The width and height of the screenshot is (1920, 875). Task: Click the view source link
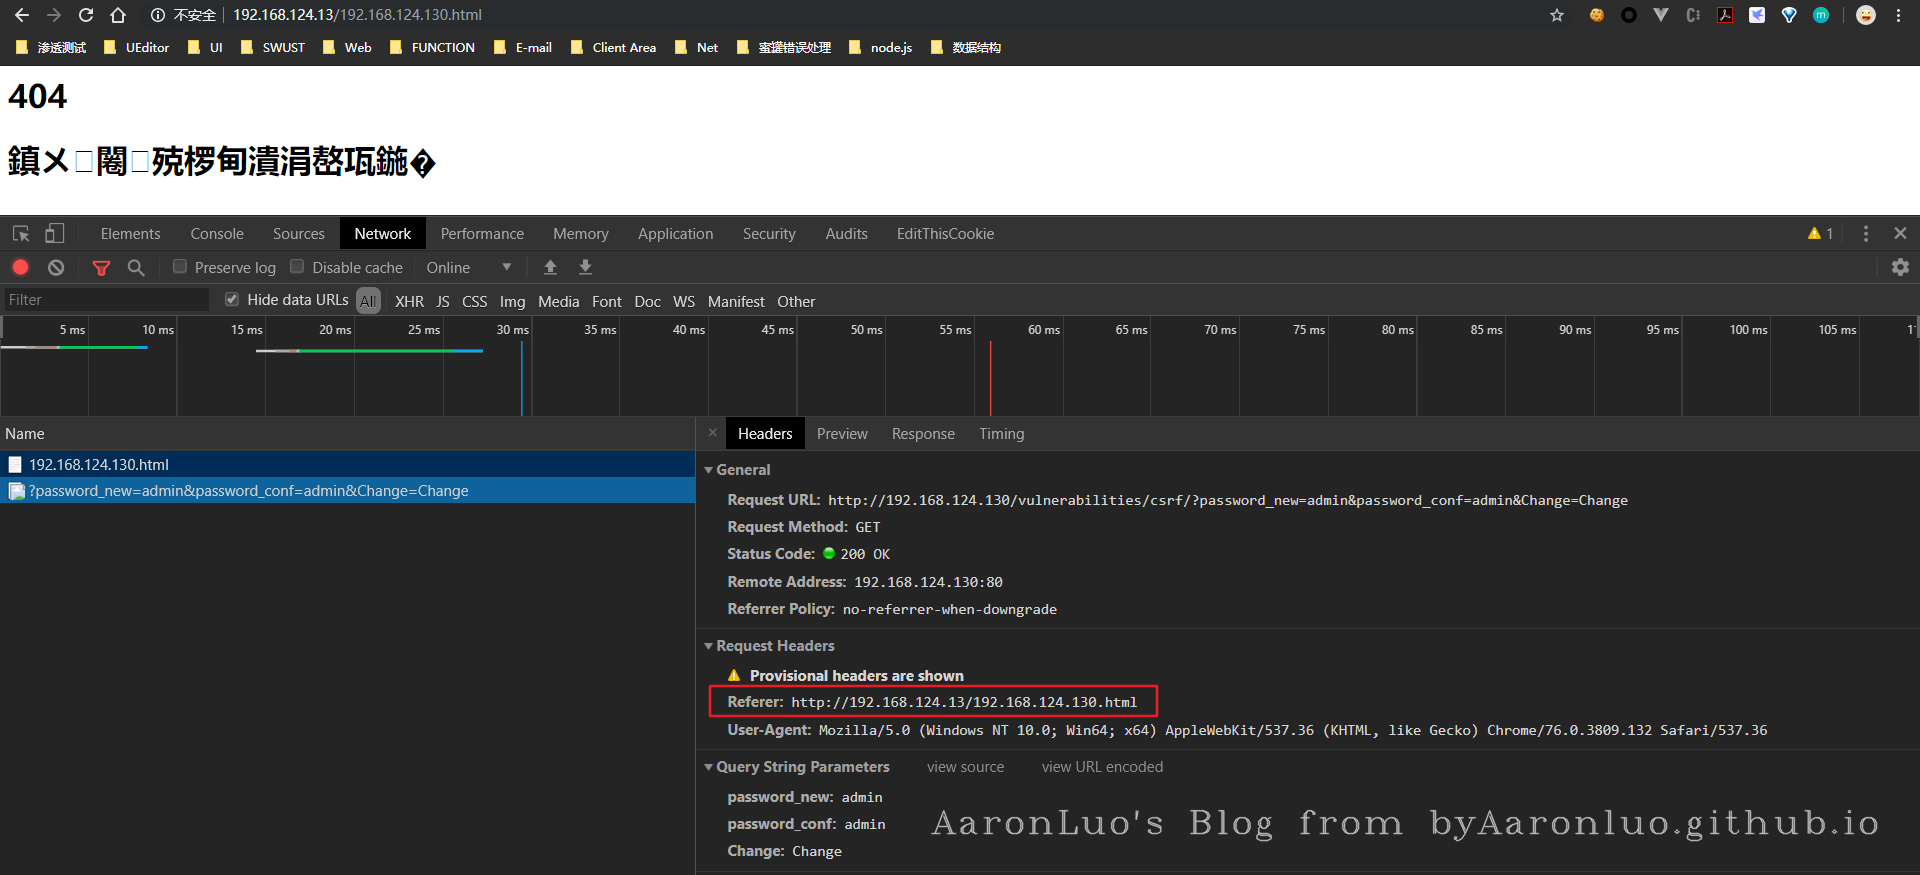click(965, 767)
